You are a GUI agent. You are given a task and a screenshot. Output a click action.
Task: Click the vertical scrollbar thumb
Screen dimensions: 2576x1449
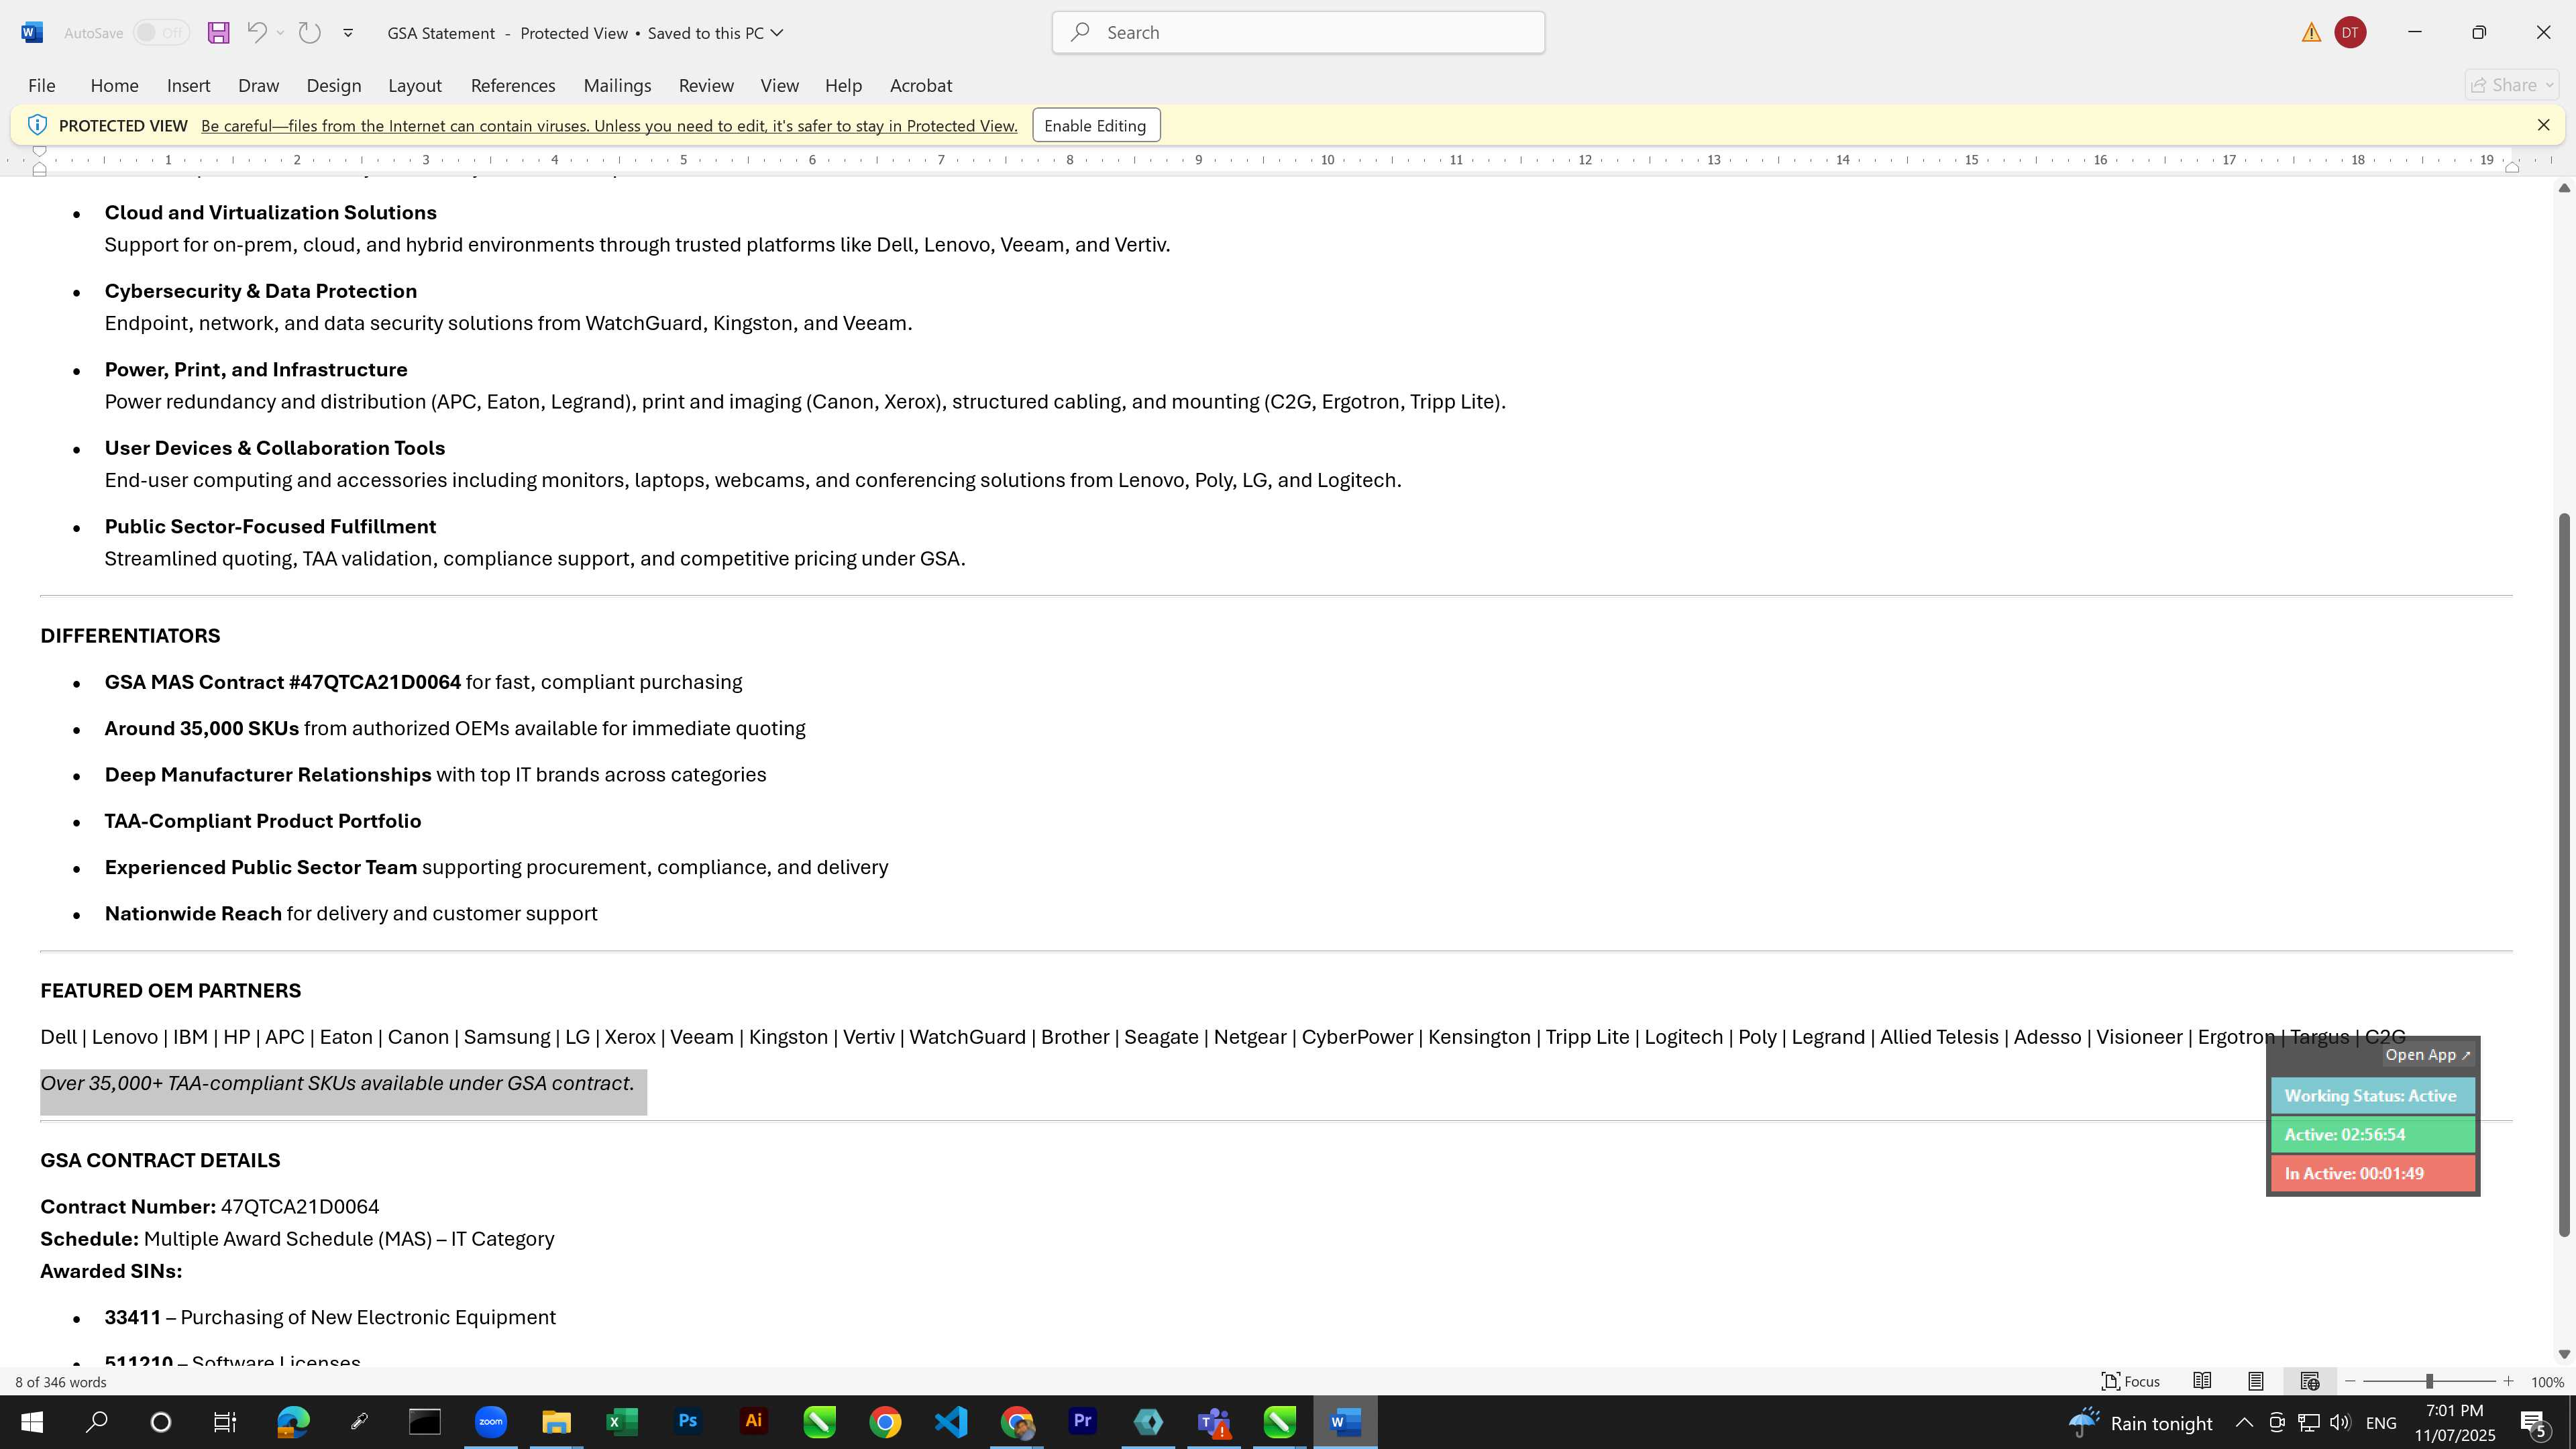coord(2563,876)
